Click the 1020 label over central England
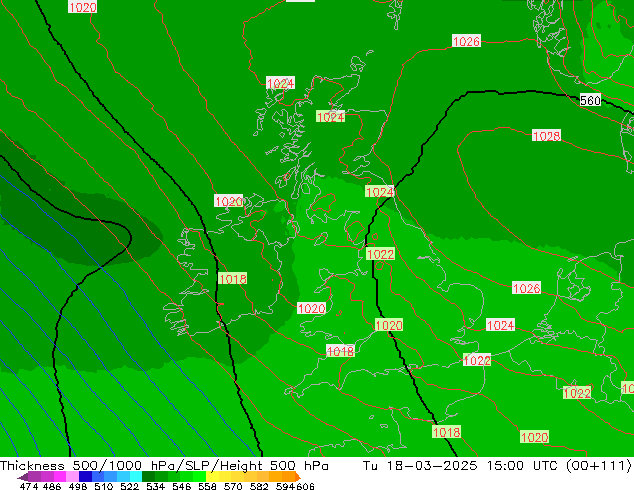Screen dimensions: 634x490 coord(389,325)
